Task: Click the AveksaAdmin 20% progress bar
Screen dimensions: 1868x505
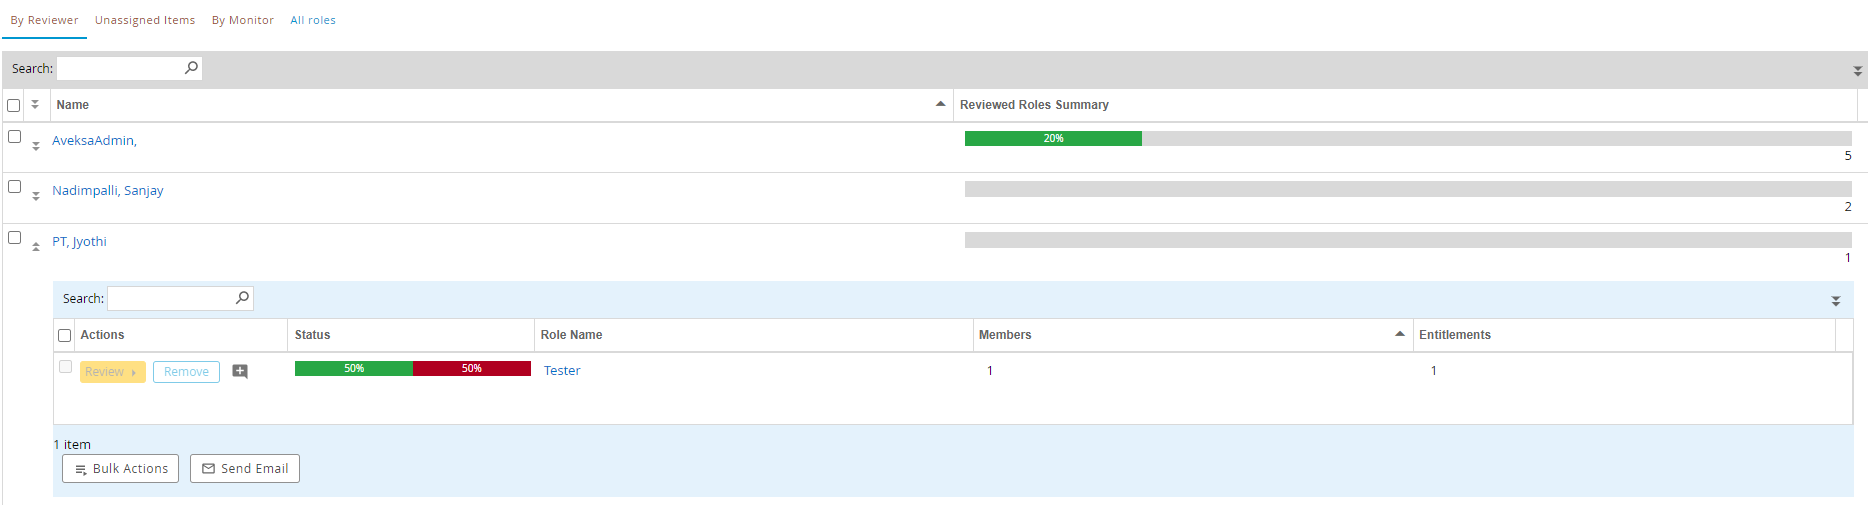Action: 1052,139
